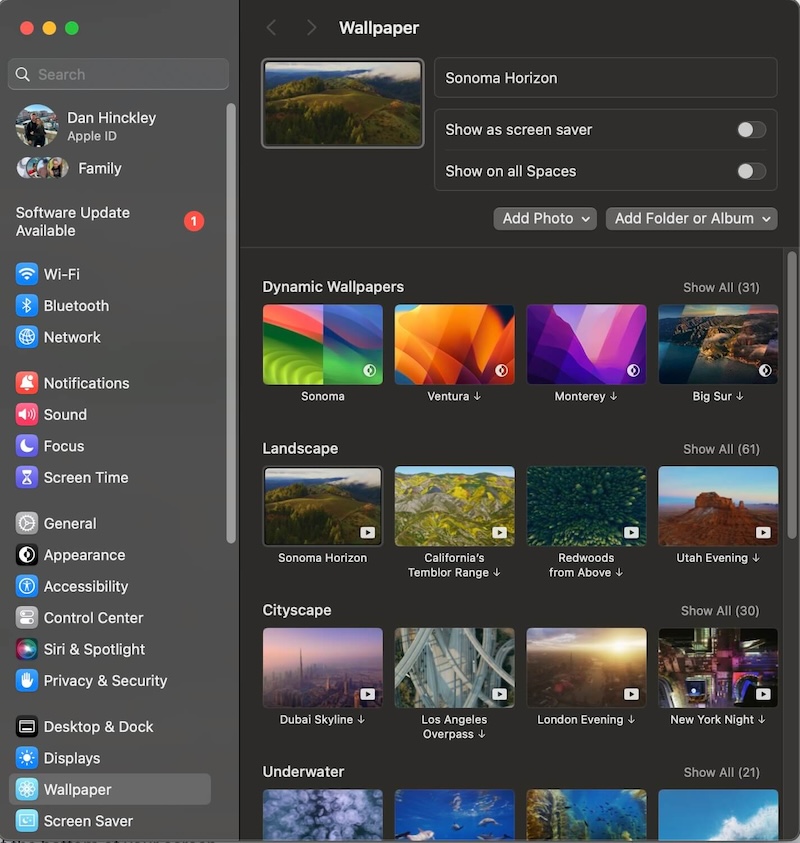Show all 31 Dynamic Wallpapers
Image resolution: width=800 pixels, height=843 pixels.
coord(721,288)
